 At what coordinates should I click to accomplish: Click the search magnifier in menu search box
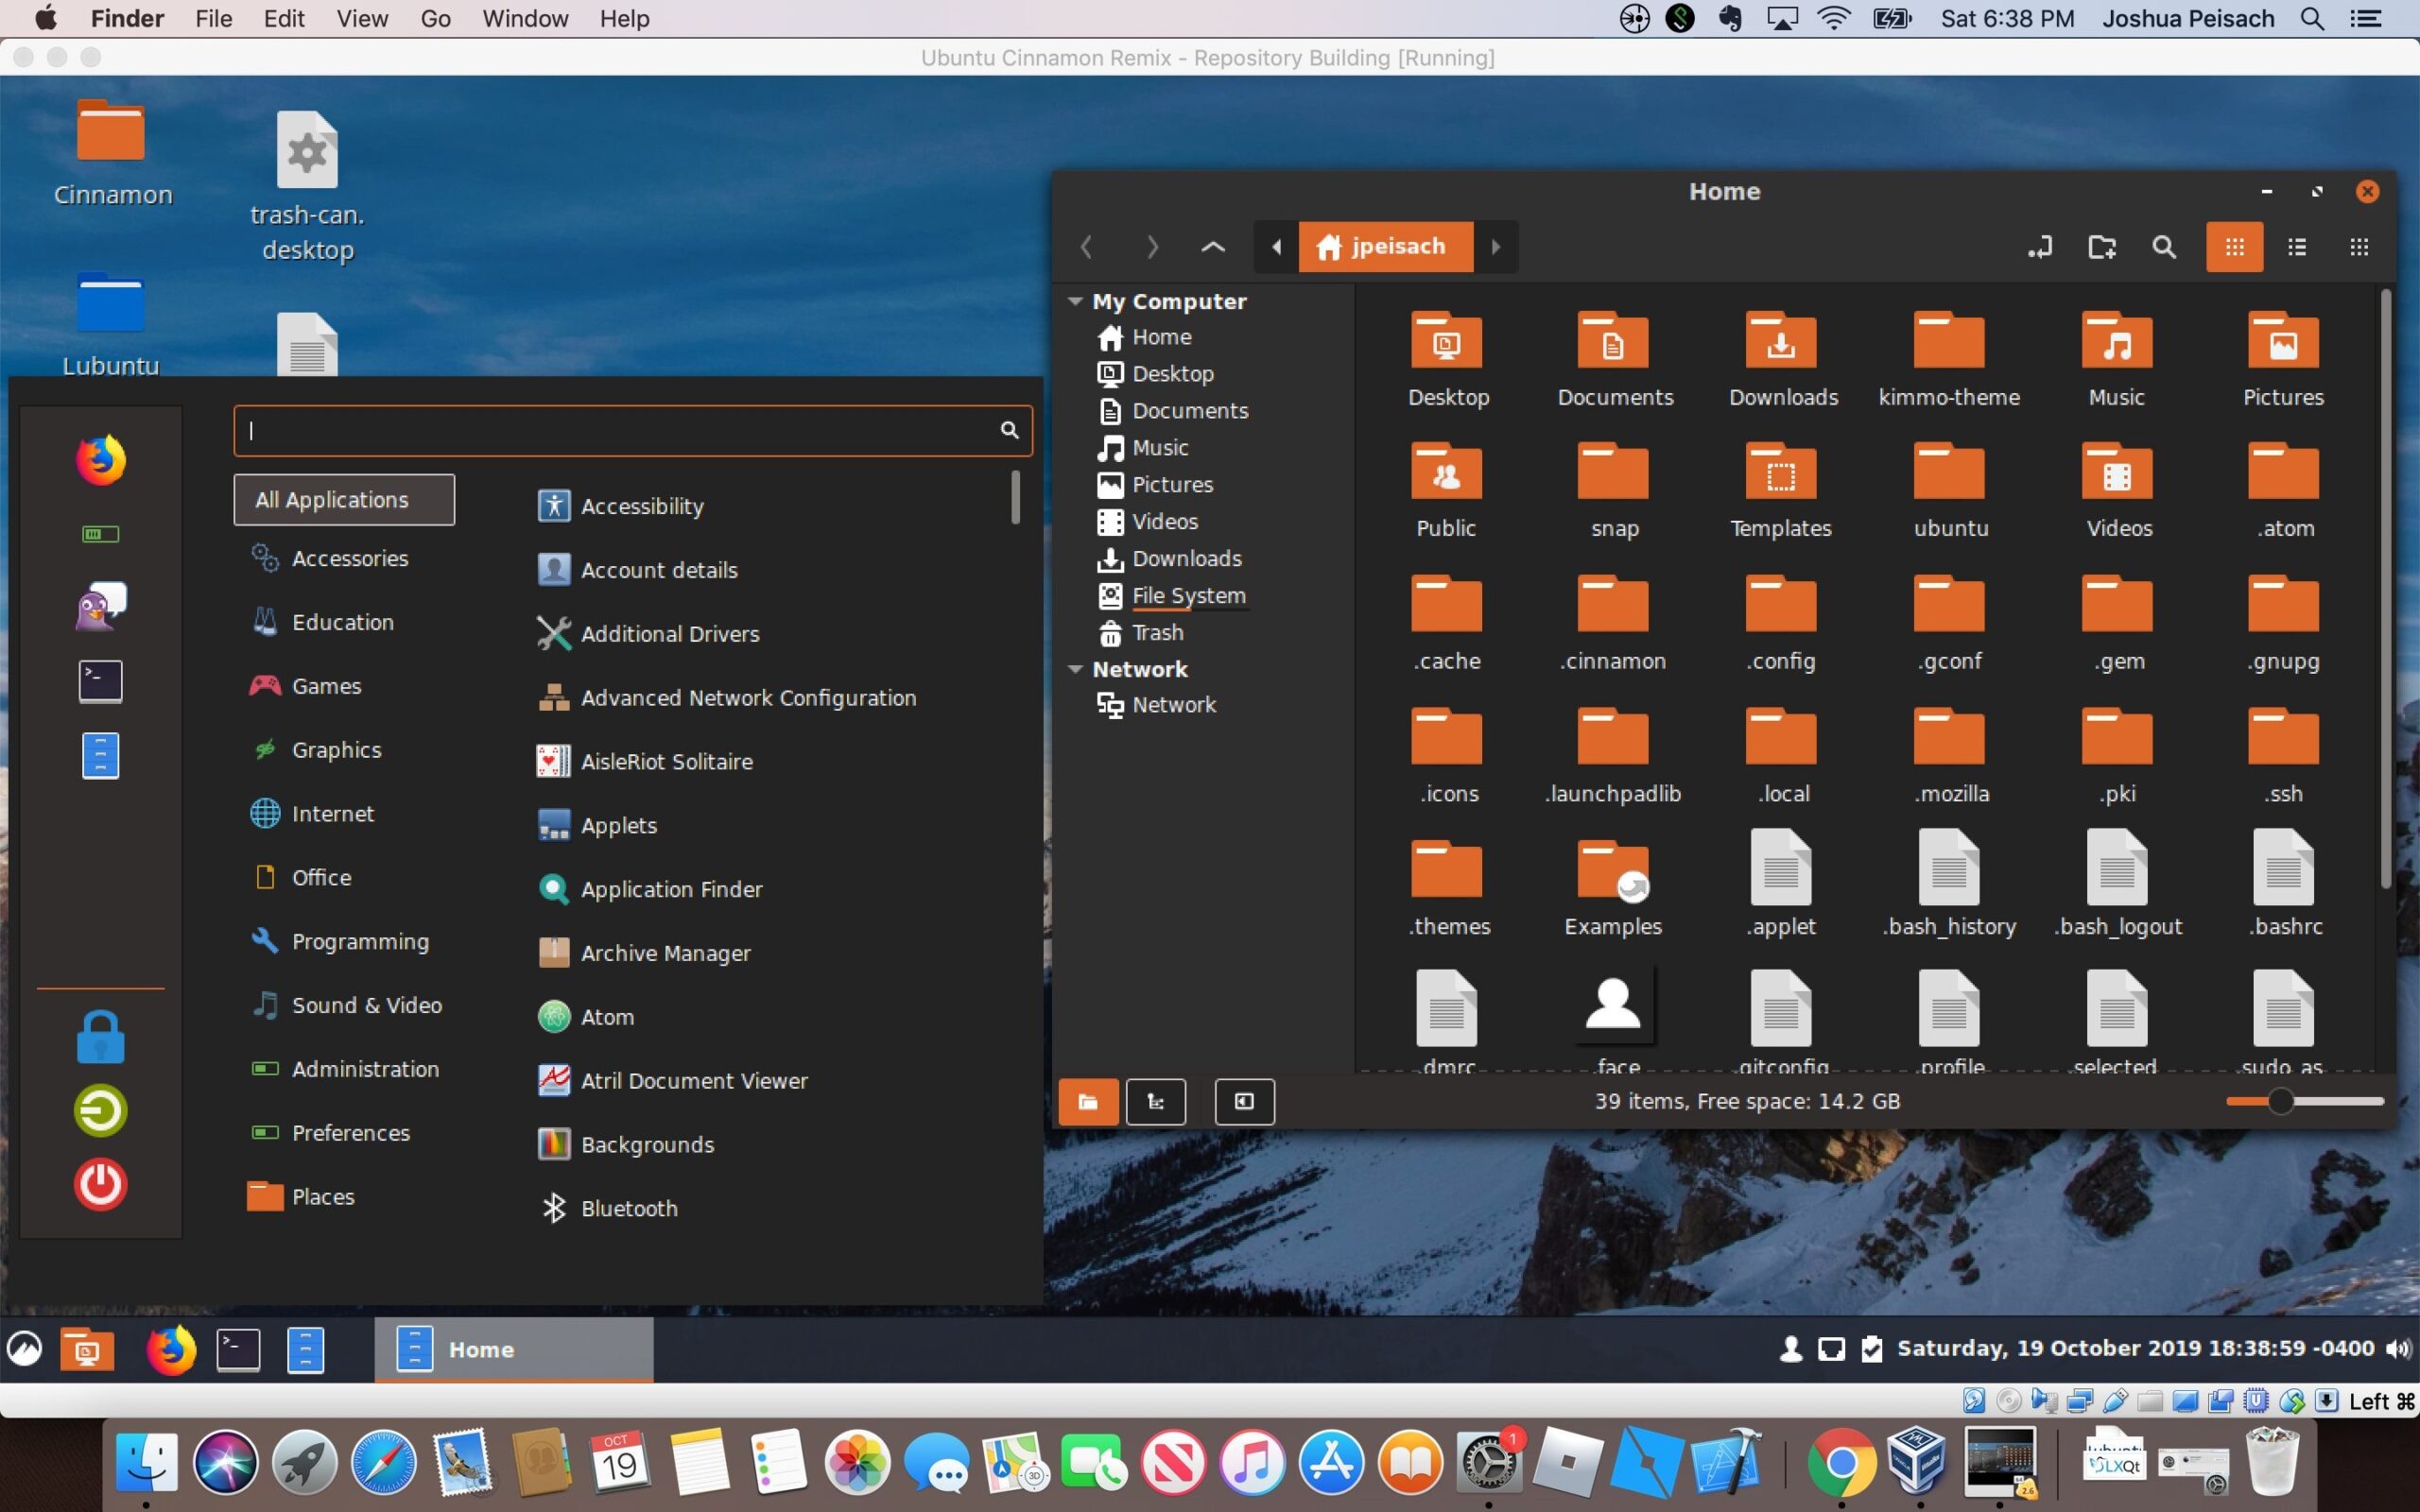click(x=1009, y=430)
